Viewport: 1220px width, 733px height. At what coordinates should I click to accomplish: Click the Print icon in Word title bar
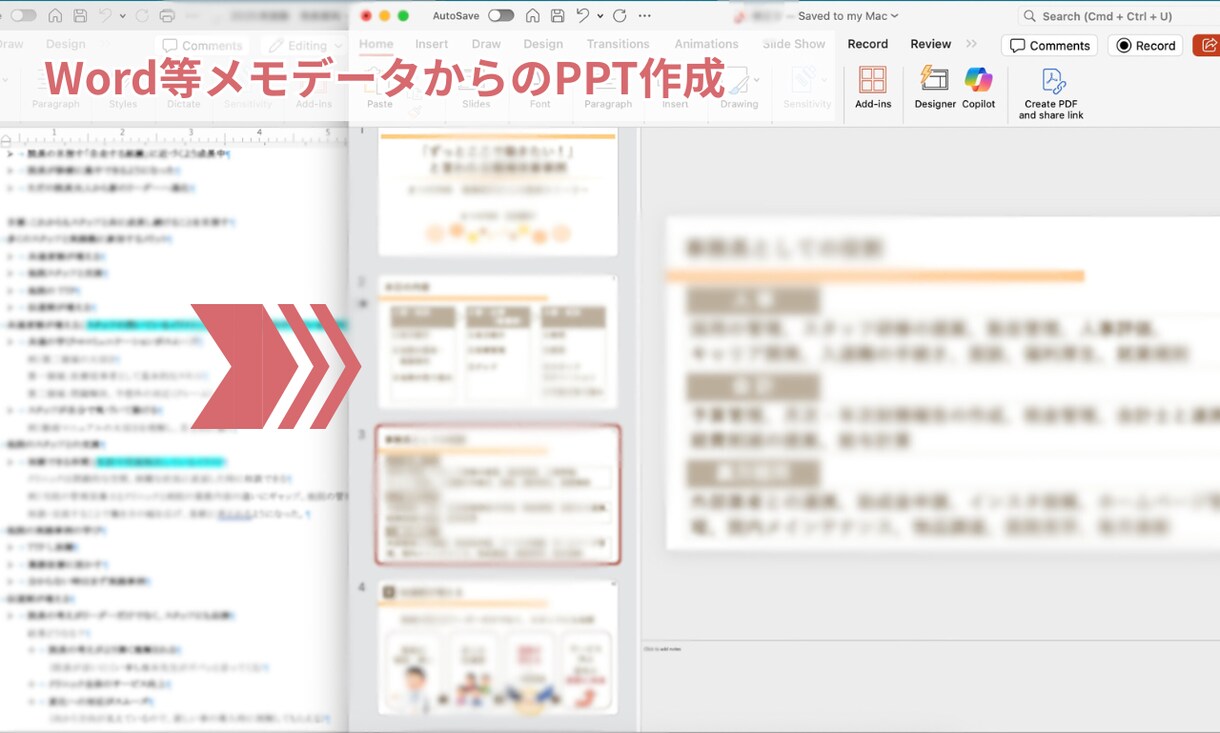point(167,16)
